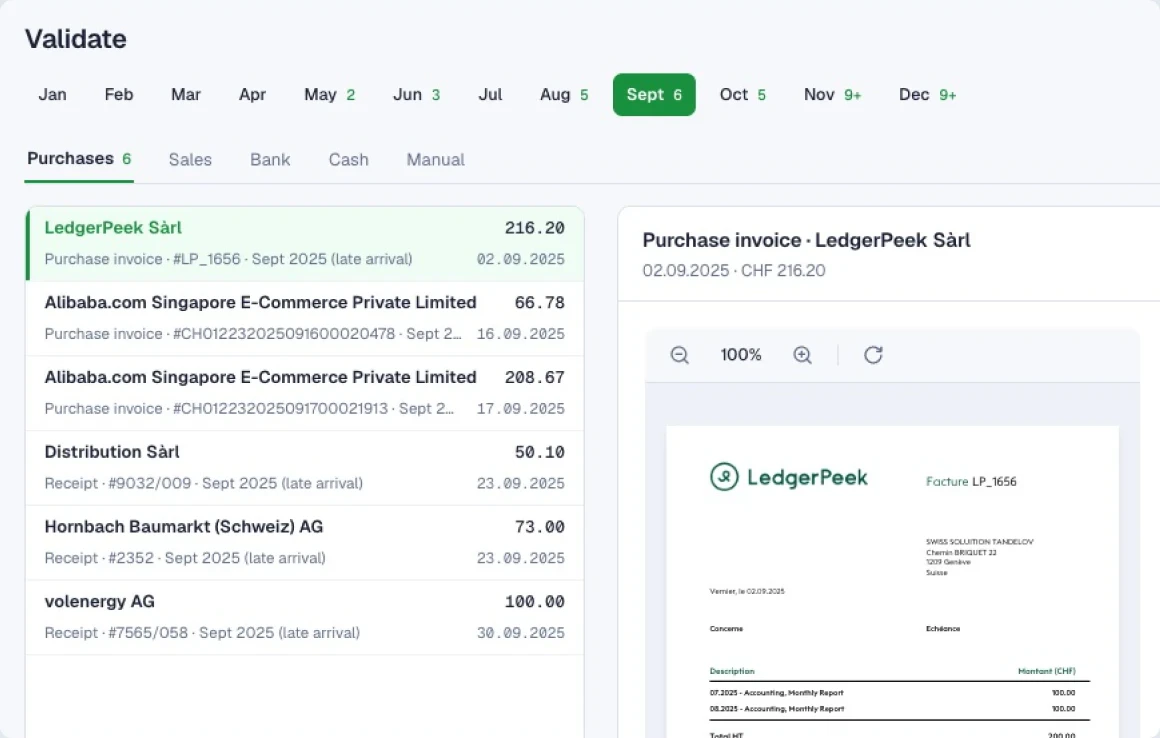
Task: Switch to May with 2 items
Action: [330, 95]
